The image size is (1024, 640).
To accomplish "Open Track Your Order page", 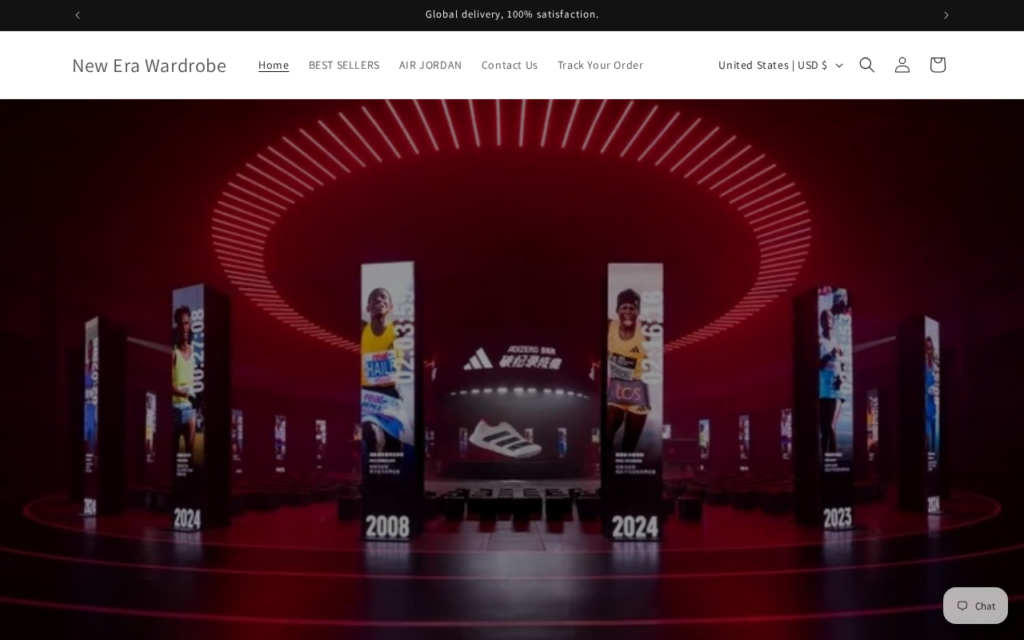I will (600, 65).
